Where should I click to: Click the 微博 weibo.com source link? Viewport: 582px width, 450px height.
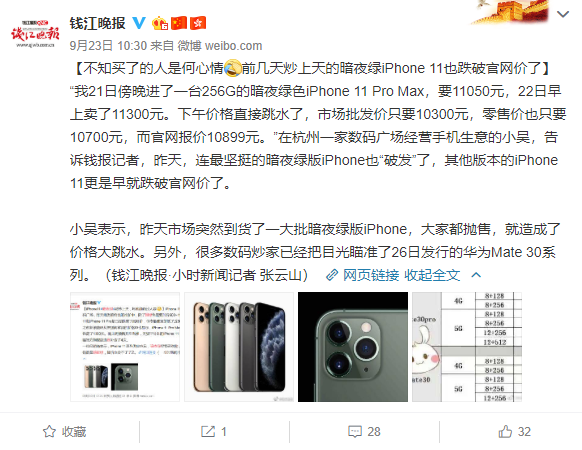(x=220, y=46)
